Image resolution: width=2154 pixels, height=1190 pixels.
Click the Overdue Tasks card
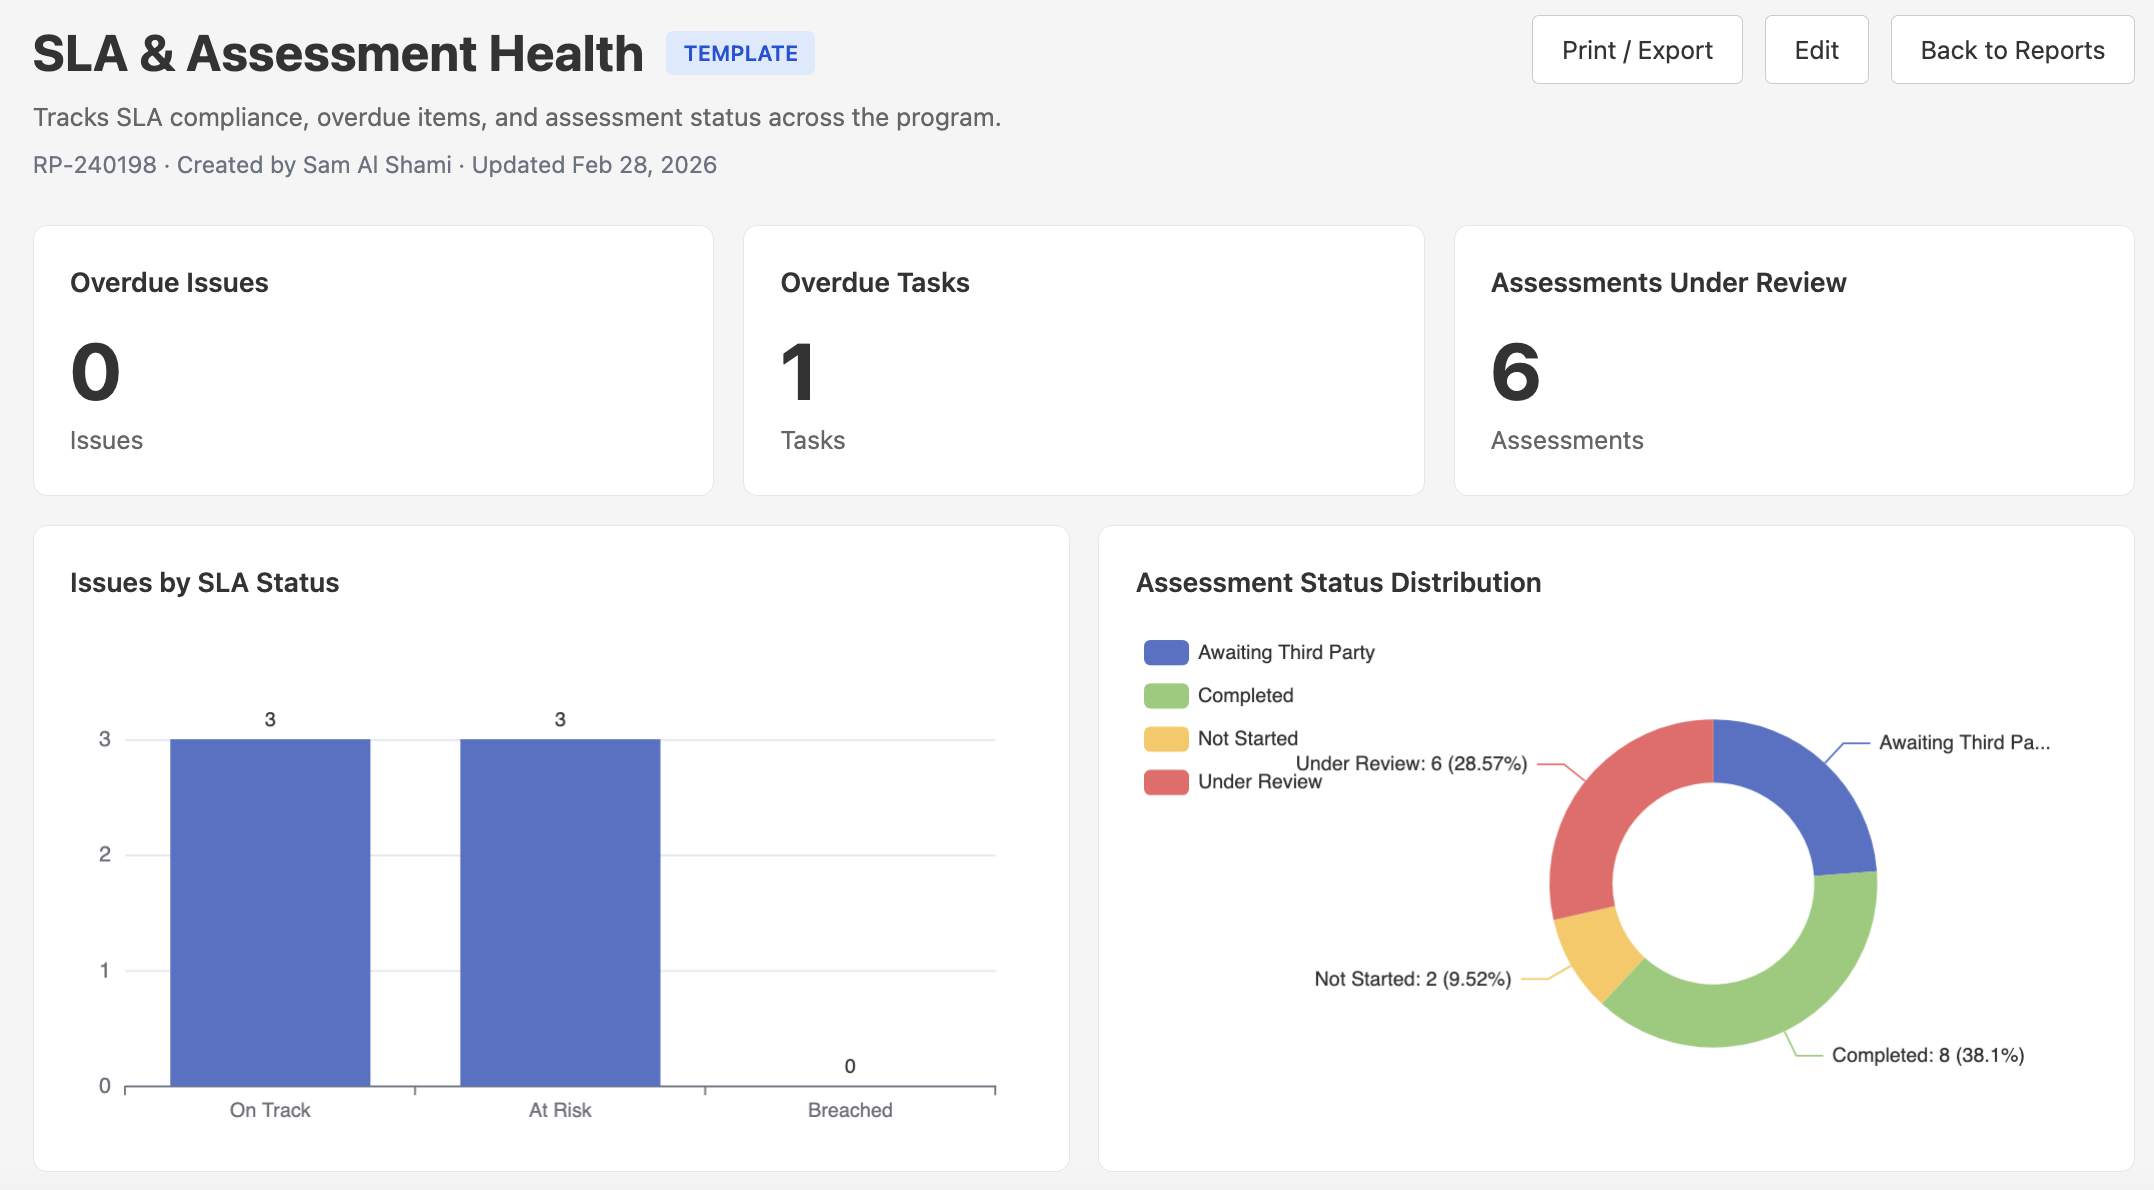tap(1083, 360)
